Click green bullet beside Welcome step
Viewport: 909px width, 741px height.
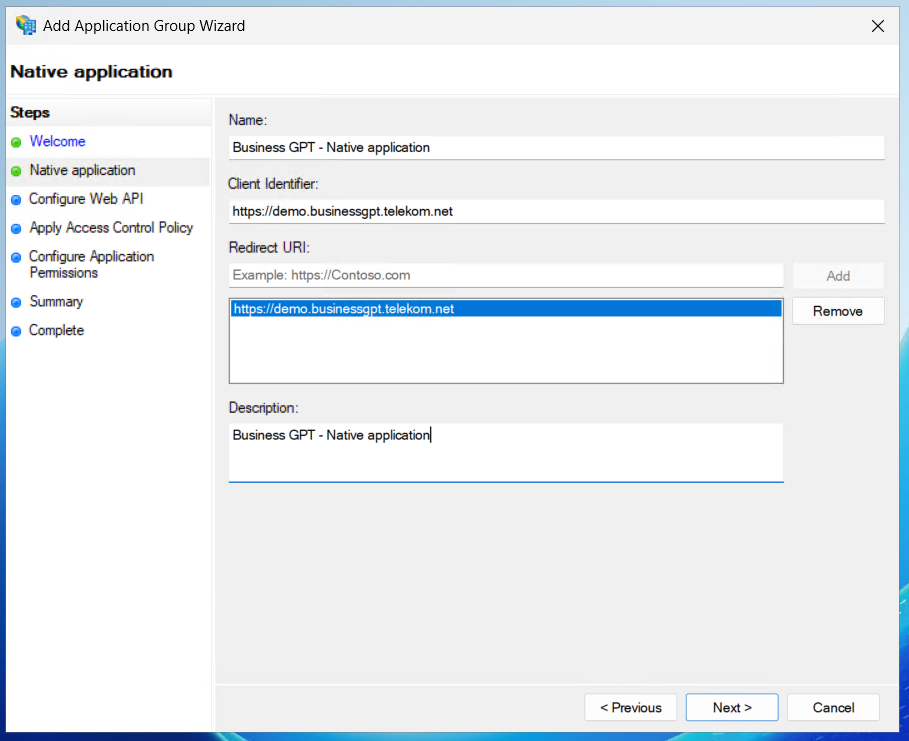click(x=16, y=142)
